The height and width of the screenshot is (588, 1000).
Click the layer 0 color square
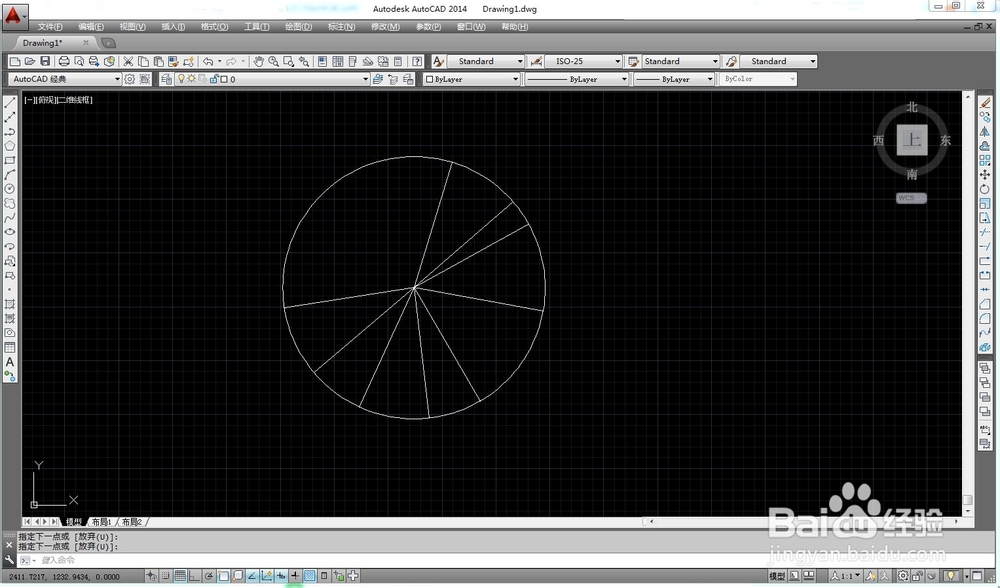[x=224, y=79]
